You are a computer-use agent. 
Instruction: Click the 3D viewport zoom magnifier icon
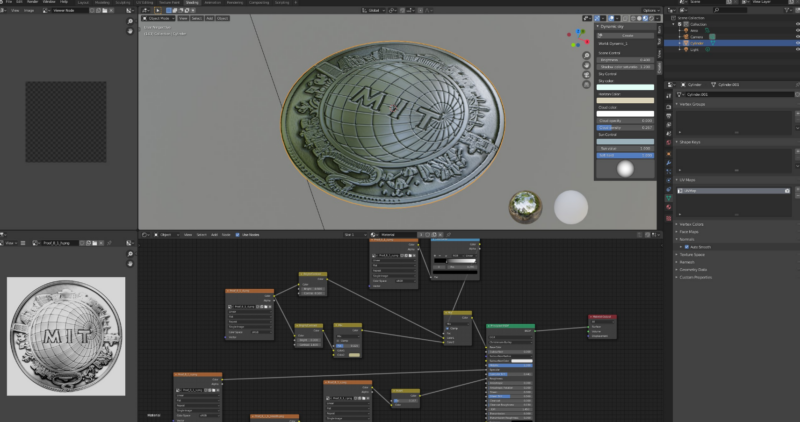coord(586,56)
